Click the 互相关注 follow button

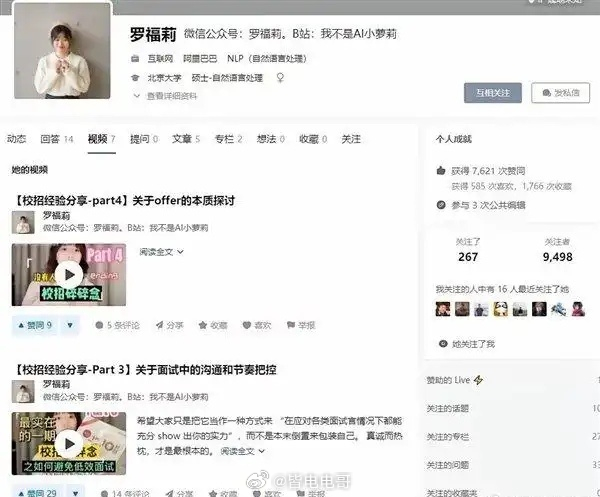click(492, 93)
